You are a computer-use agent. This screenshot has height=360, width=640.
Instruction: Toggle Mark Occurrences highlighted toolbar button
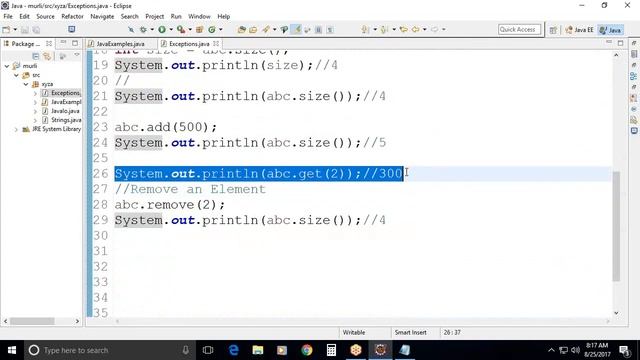[297, 29]
